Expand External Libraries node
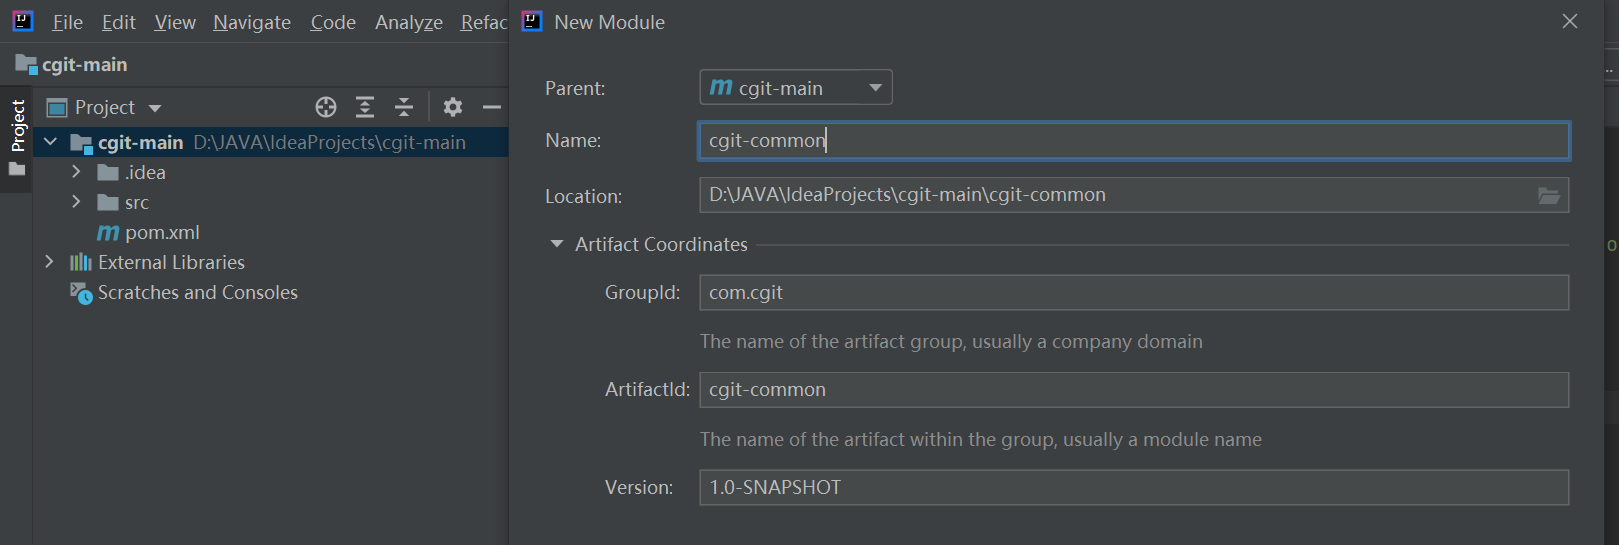The height and width of the screenshot is (545, 1619). [49, 262]
